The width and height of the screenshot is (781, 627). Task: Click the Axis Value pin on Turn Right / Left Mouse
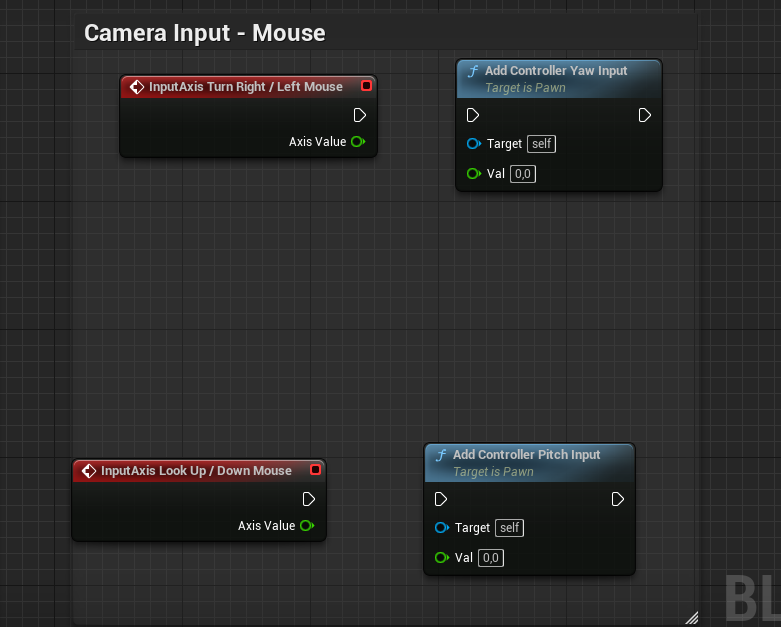(x=357, y=142)
